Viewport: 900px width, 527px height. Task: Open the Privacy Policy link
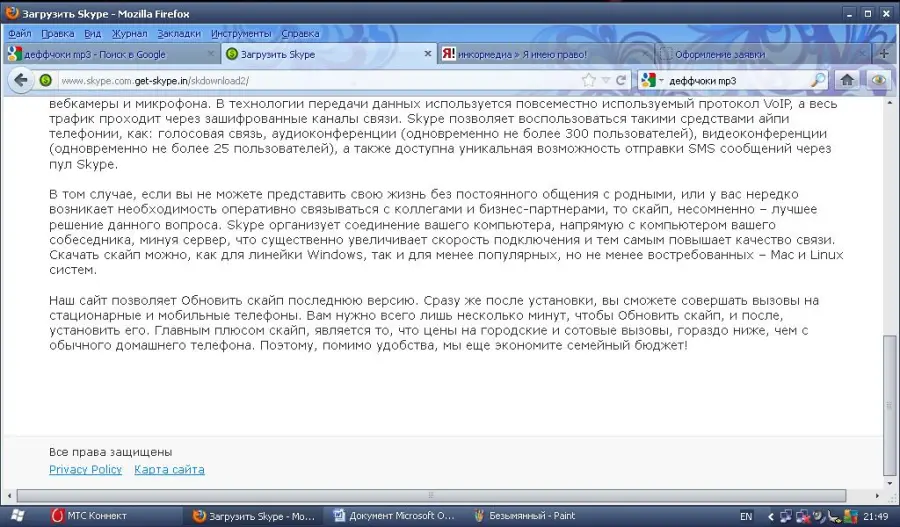(86, 470)
